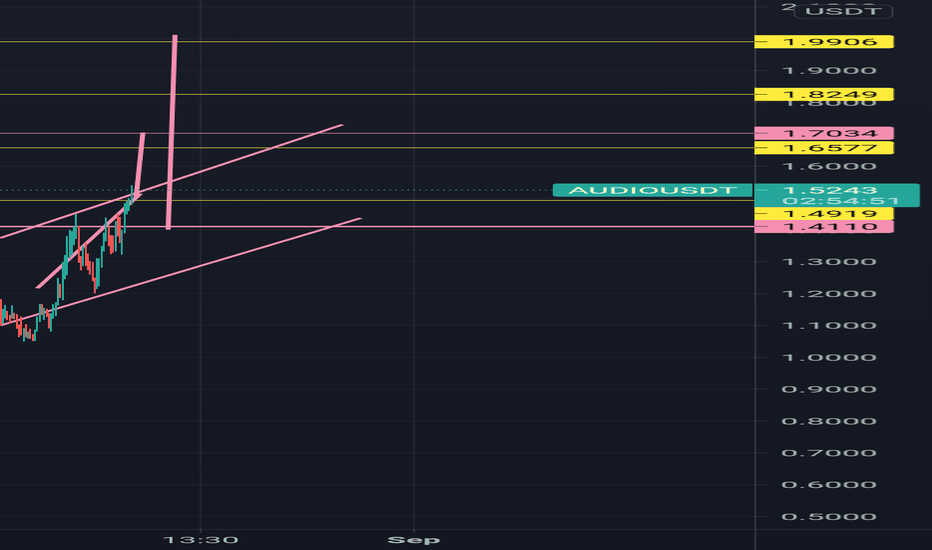Click the 0.9000 price axis value

click(x=829, y=389)
